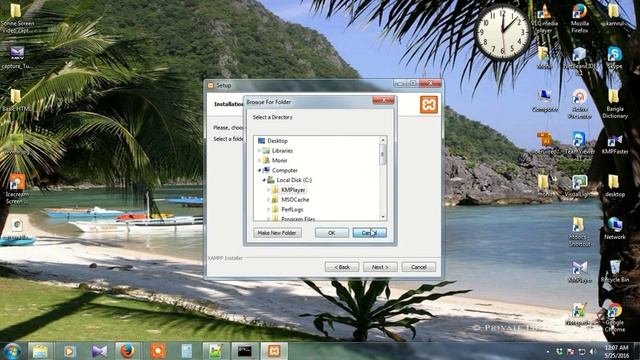
Task: Click folder tree scrollbar up arrow
Action: click(x=383, y=140)
